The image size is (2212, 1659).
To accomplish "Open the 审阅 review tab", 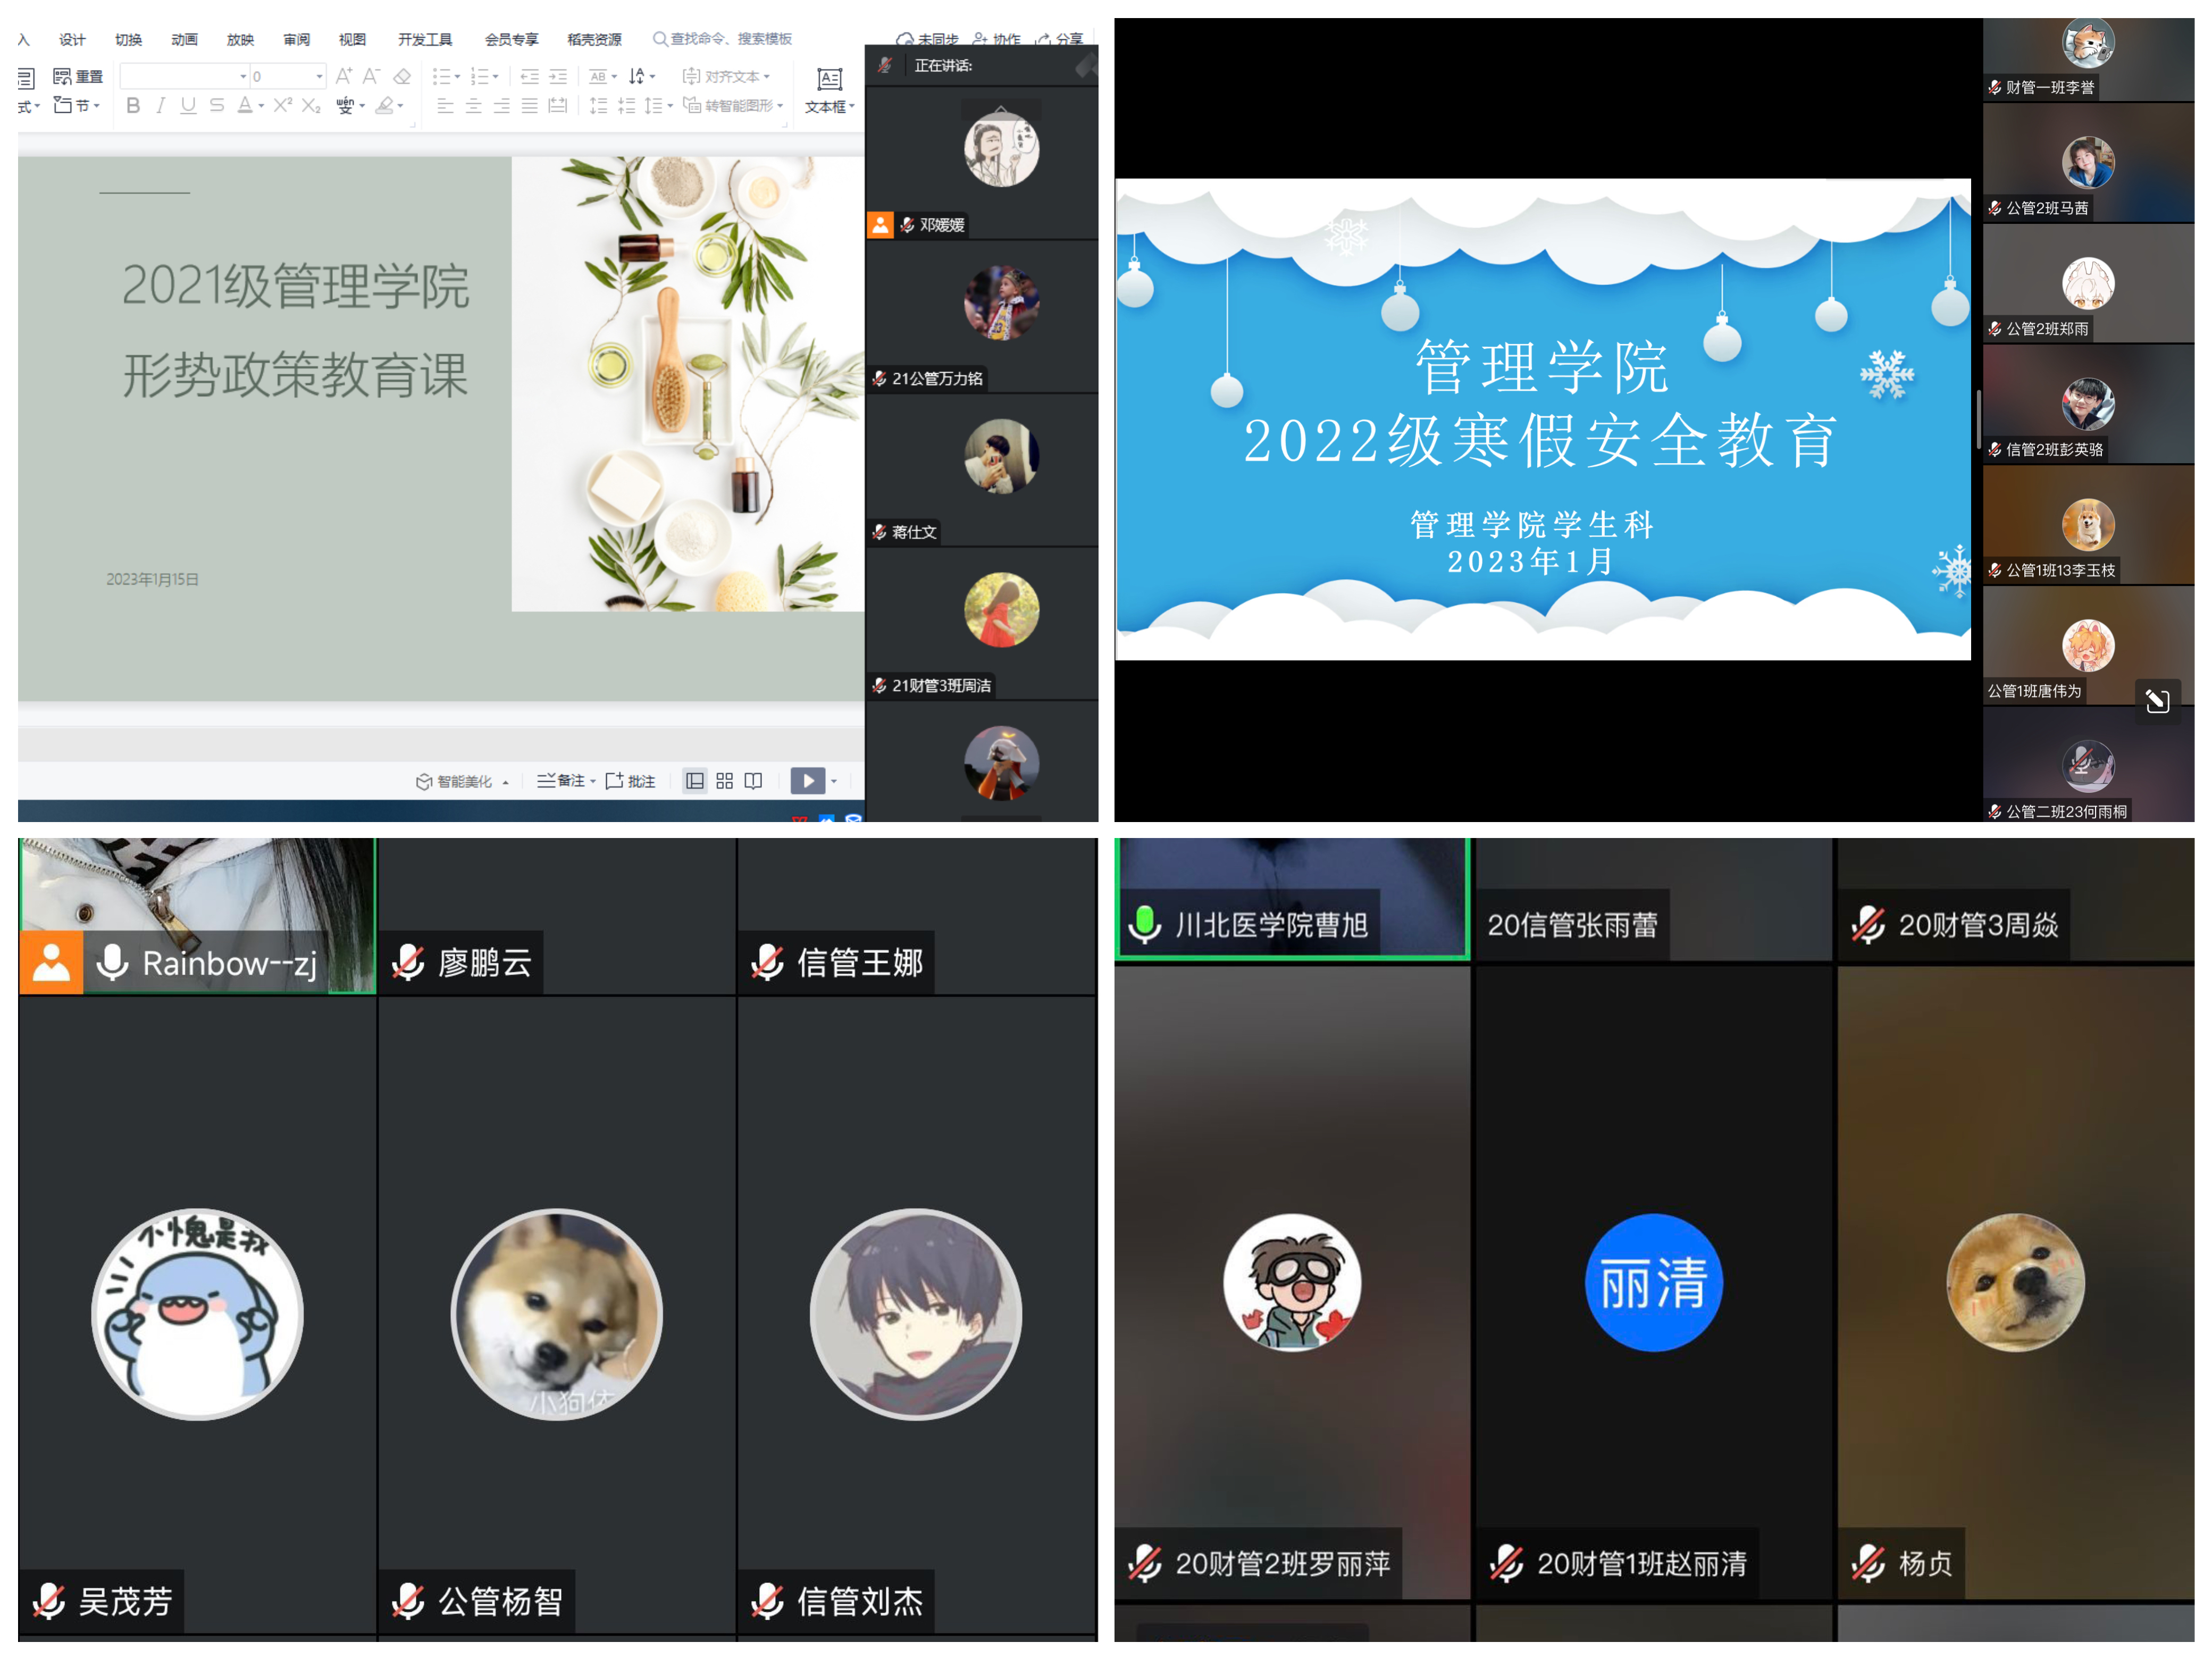I will 296,40.
